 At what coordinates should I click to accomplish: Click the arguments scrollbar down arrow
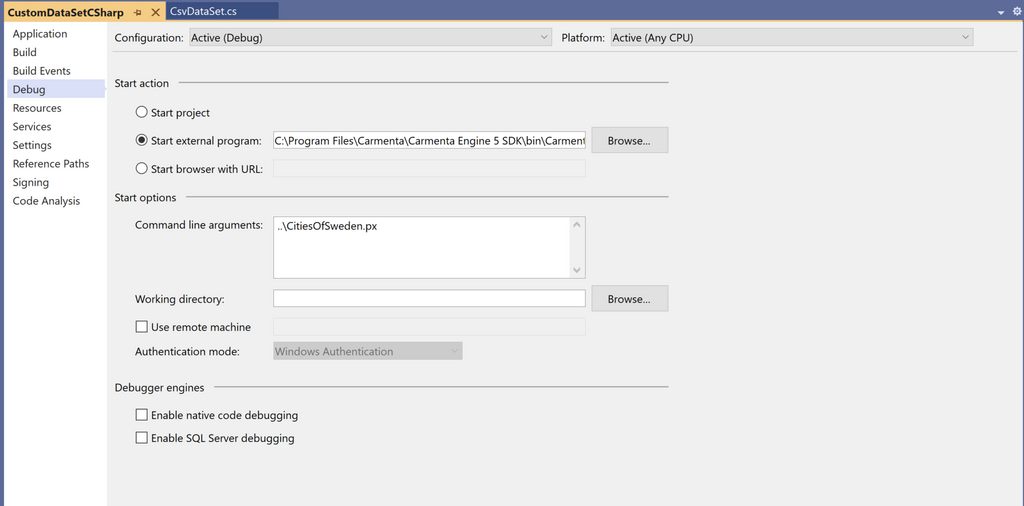point(577,270)
